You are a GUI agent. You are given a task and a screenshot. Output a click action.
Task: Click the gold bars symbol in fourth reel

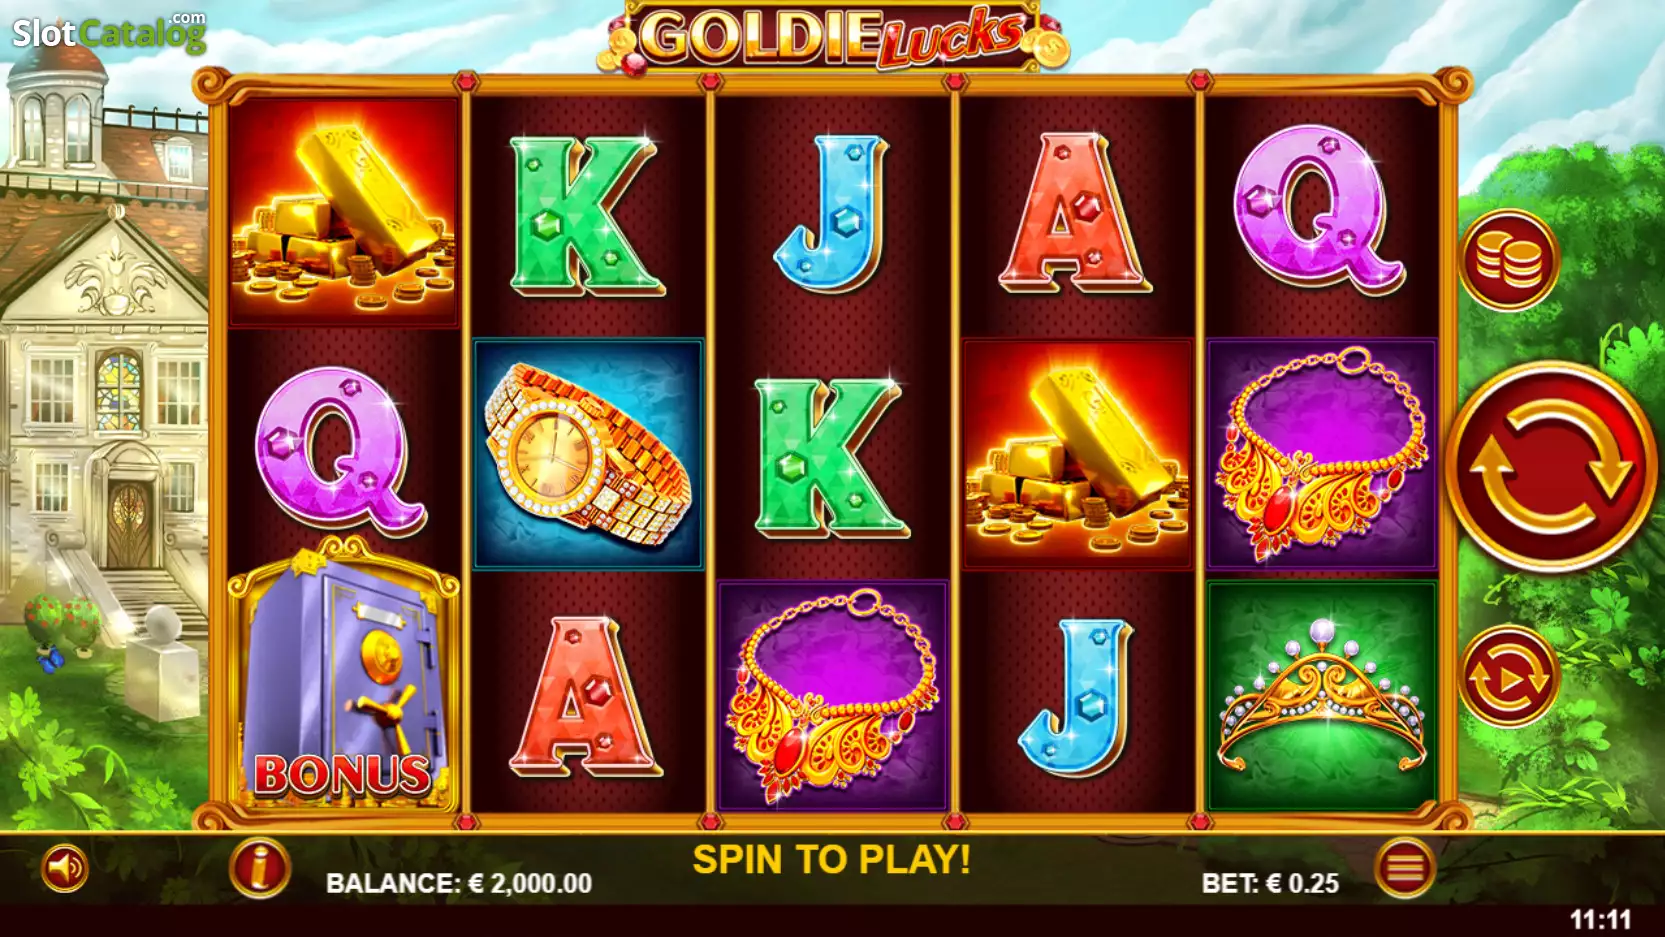pos(1077,455)
